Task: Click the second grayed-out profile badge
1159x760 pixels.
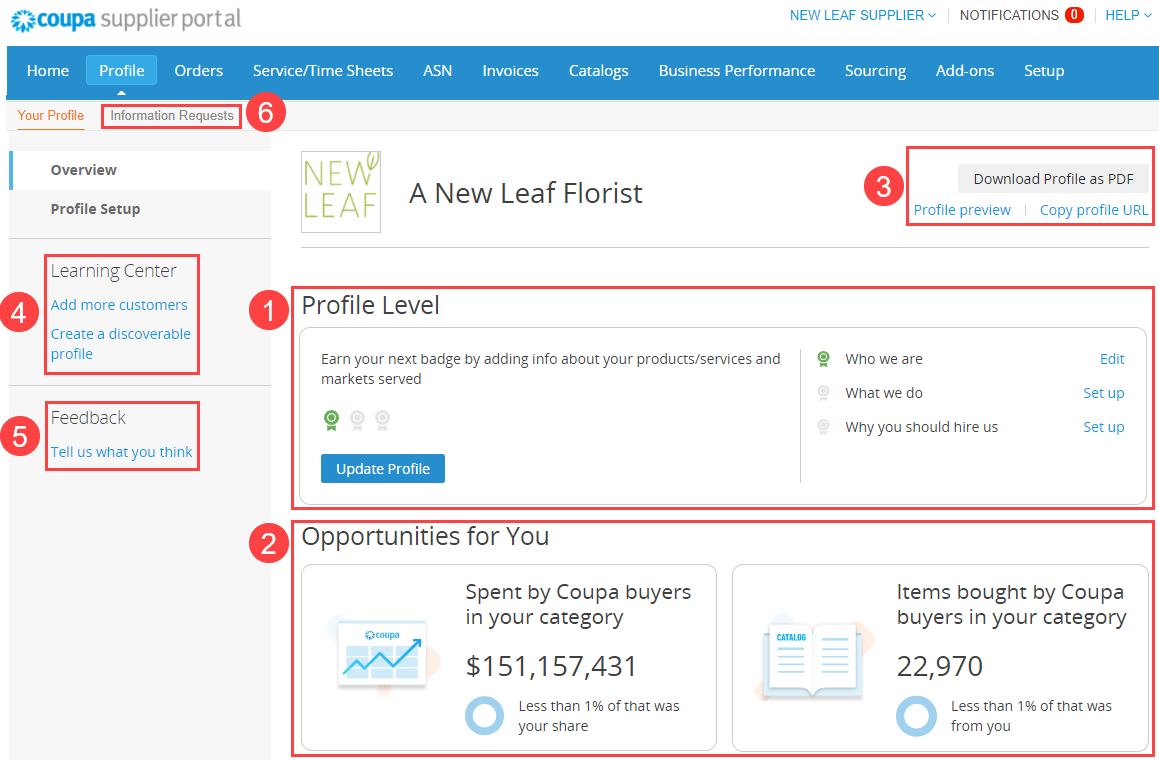Action: tap(357, 420)
